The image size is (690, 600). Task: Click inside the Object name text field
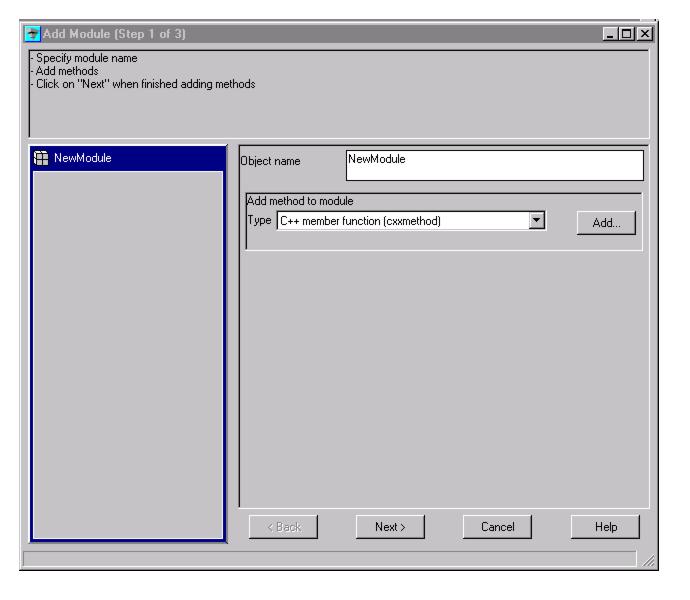pos(494,165)
